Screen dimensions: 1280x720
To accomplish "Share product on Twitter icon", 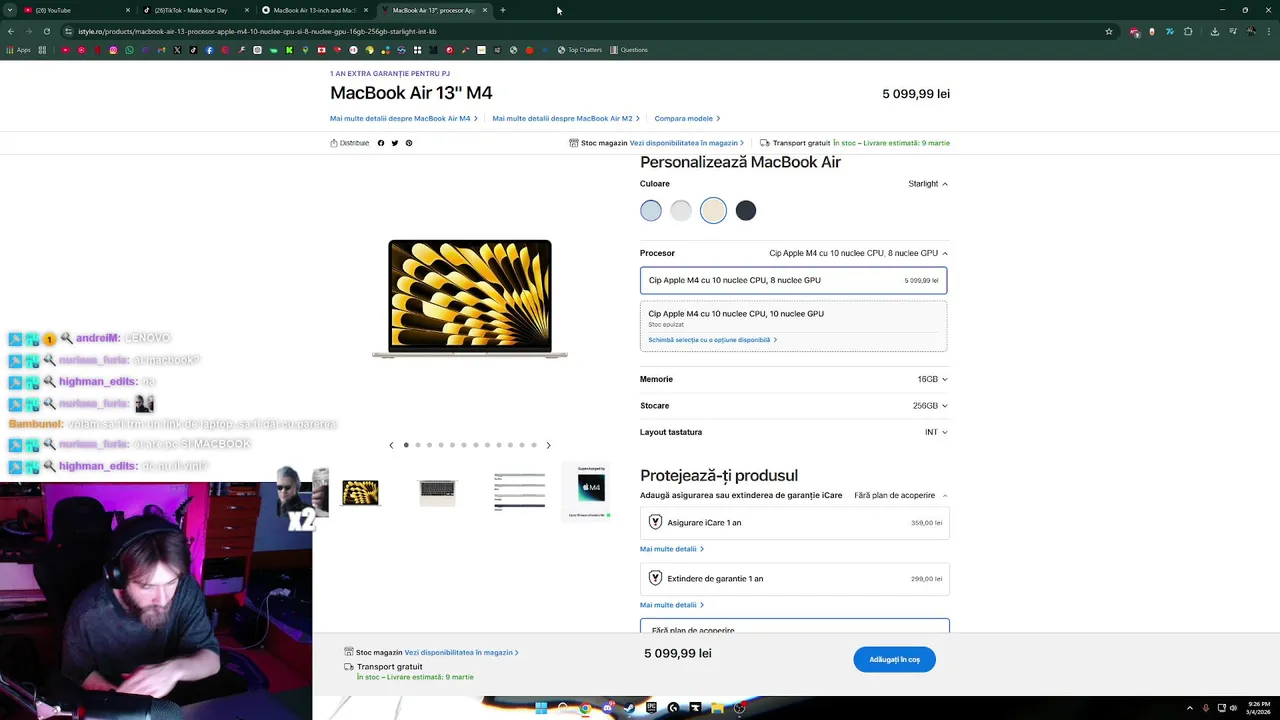I will [x=395, y=143].
